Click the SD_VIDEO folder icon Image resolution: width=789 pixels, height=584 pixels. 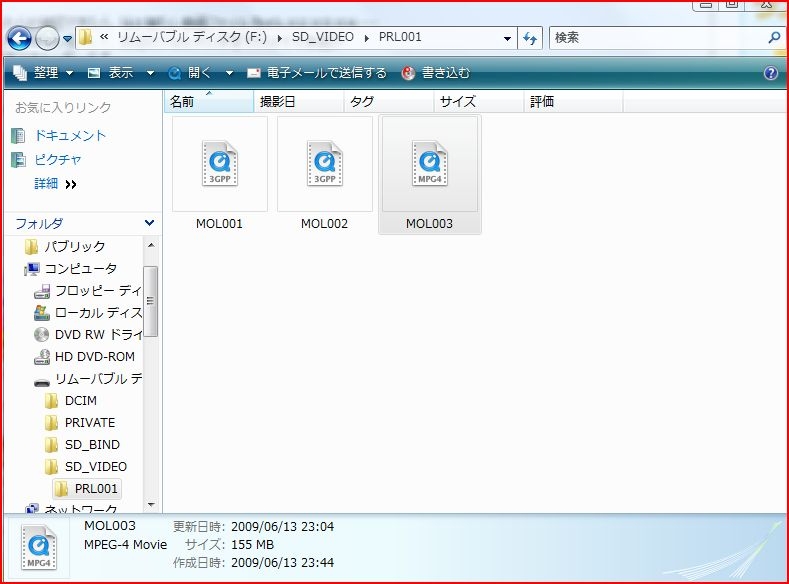[51, 467]
